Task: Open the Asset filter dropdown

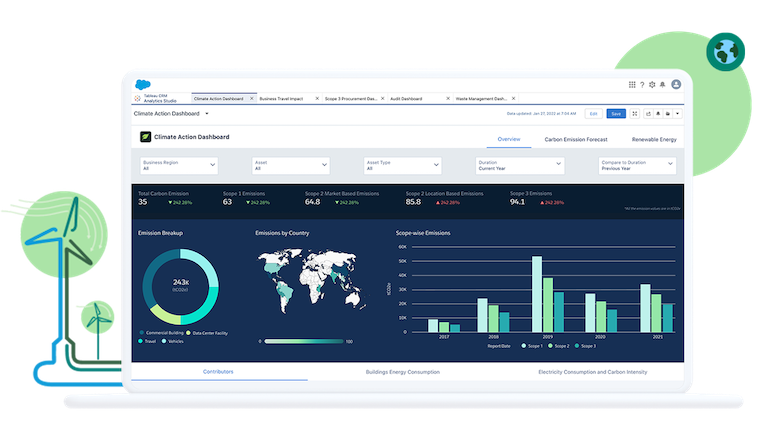Action: (290, 165)
